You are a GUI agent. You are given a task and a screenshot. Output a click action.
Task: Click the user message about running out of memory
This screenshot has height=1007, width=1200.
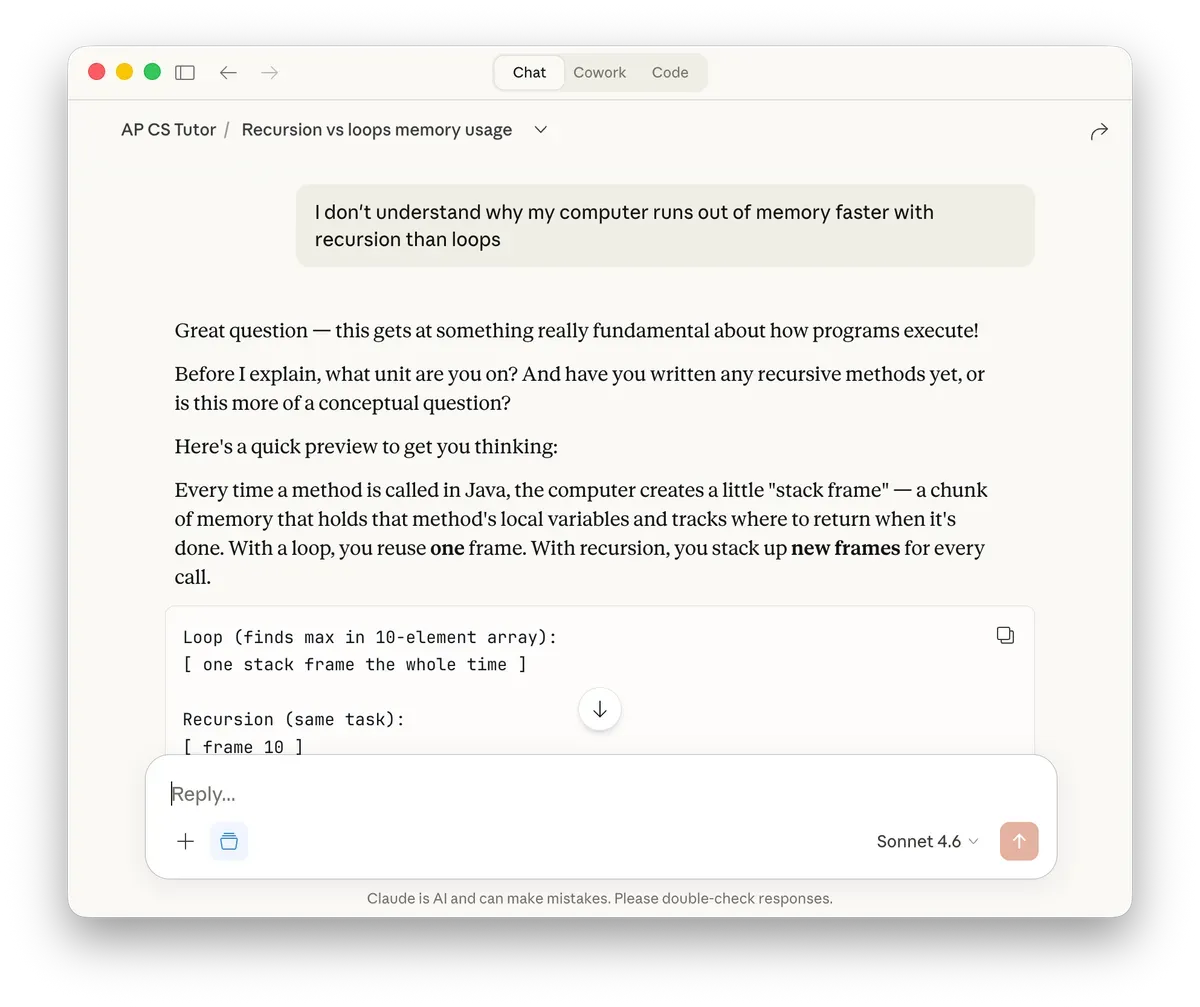coord(665,226)
